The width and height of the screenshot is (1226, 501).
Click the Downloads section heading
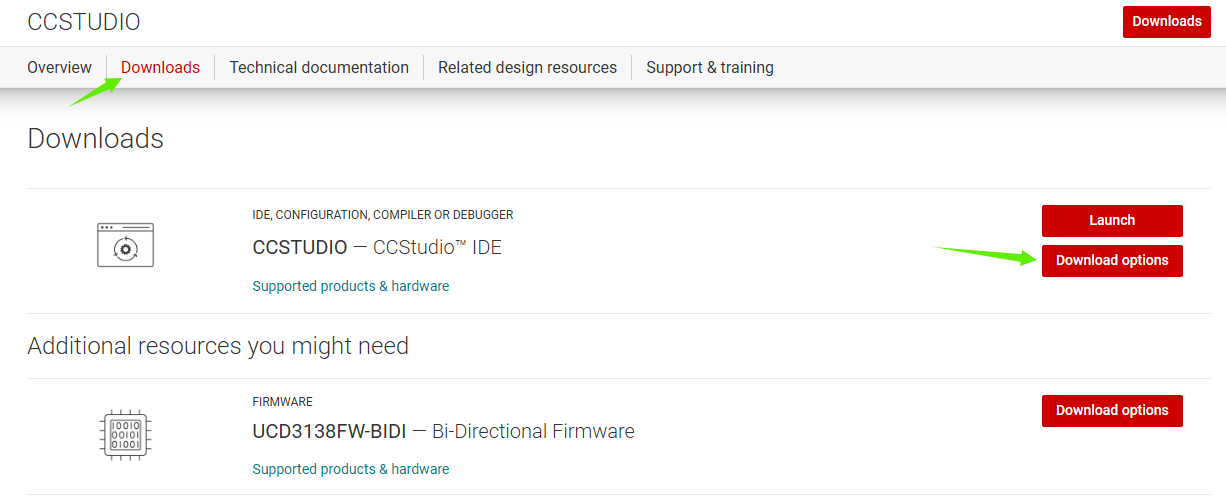pos(95,138)
